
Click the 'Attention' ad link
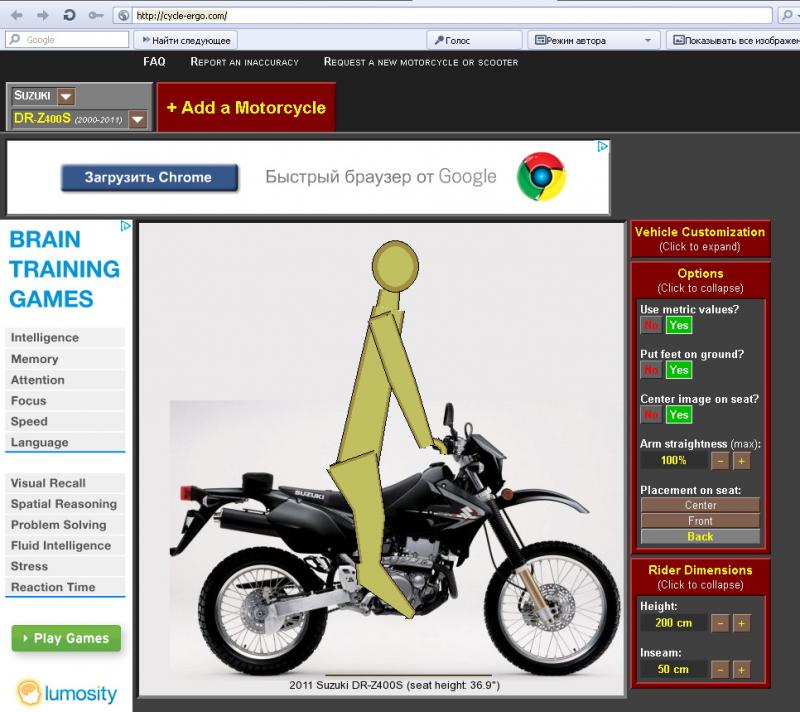click(x=65, y=380)
